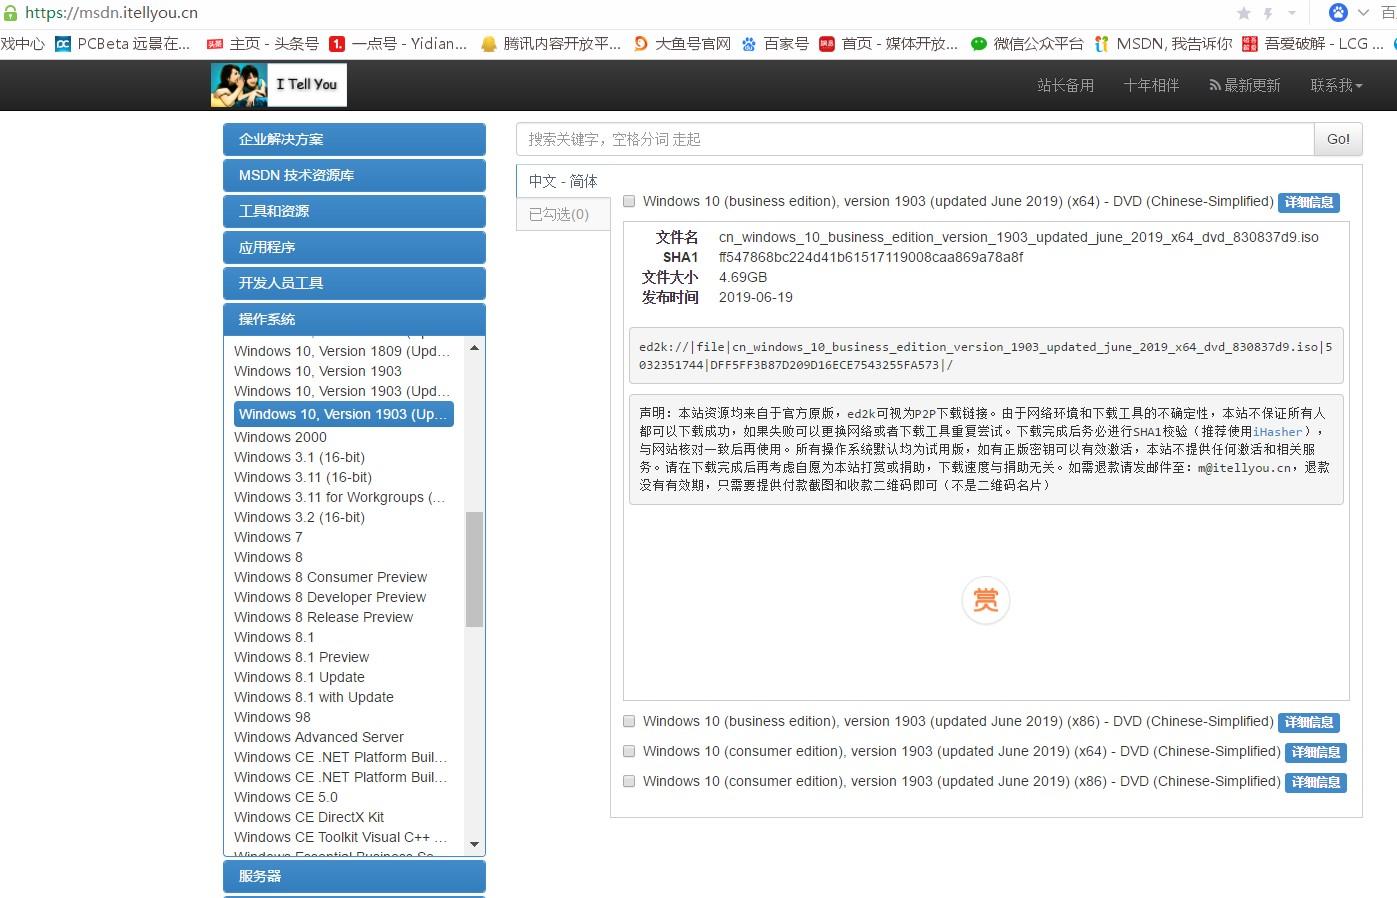Viewport: 1397px width, 898px height.
Task: Click the Go! search button
Action: tap(1338, 139)
